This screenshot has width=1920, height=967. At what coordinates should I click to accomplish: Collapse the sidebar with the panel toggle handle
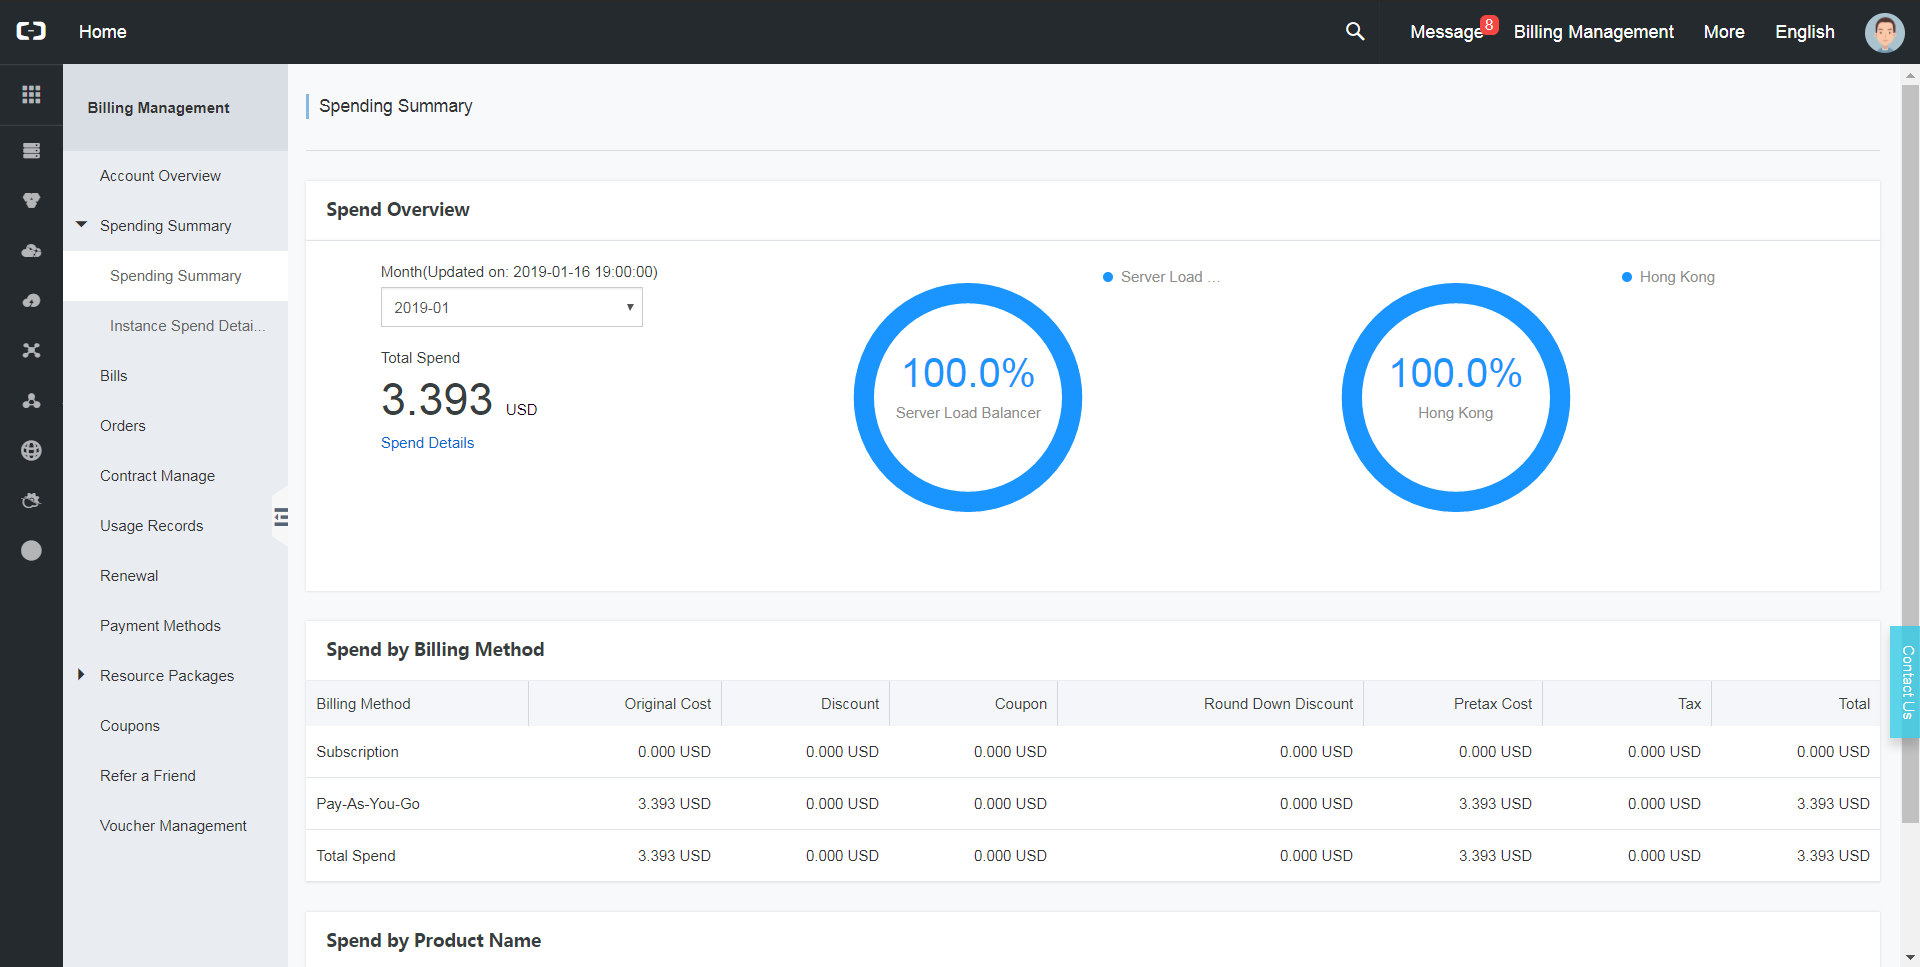pyautogui.click(x=281, y=517)
